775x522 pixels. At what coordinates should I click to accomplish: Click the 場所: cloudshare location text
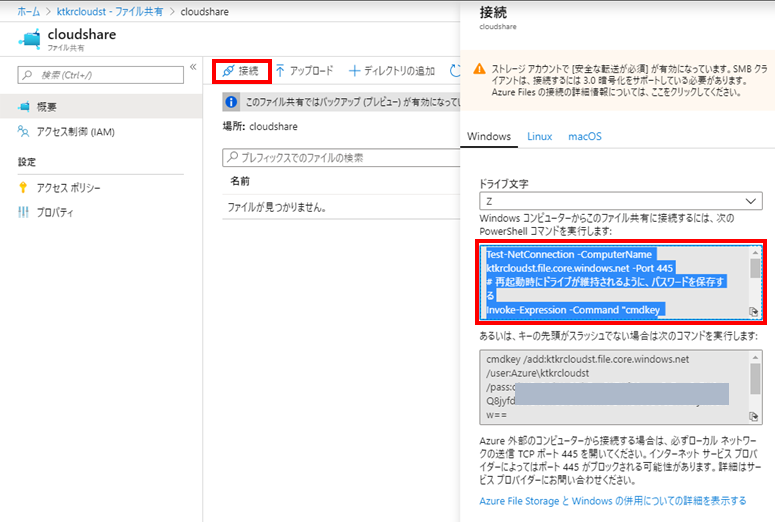pos(260,127)
